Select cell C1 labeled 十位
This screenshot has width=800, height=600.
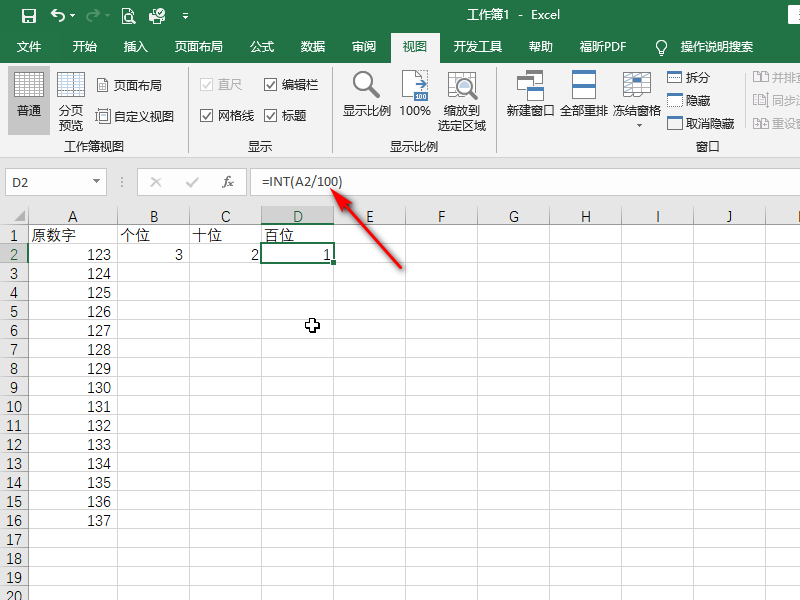tap(226, 235)
